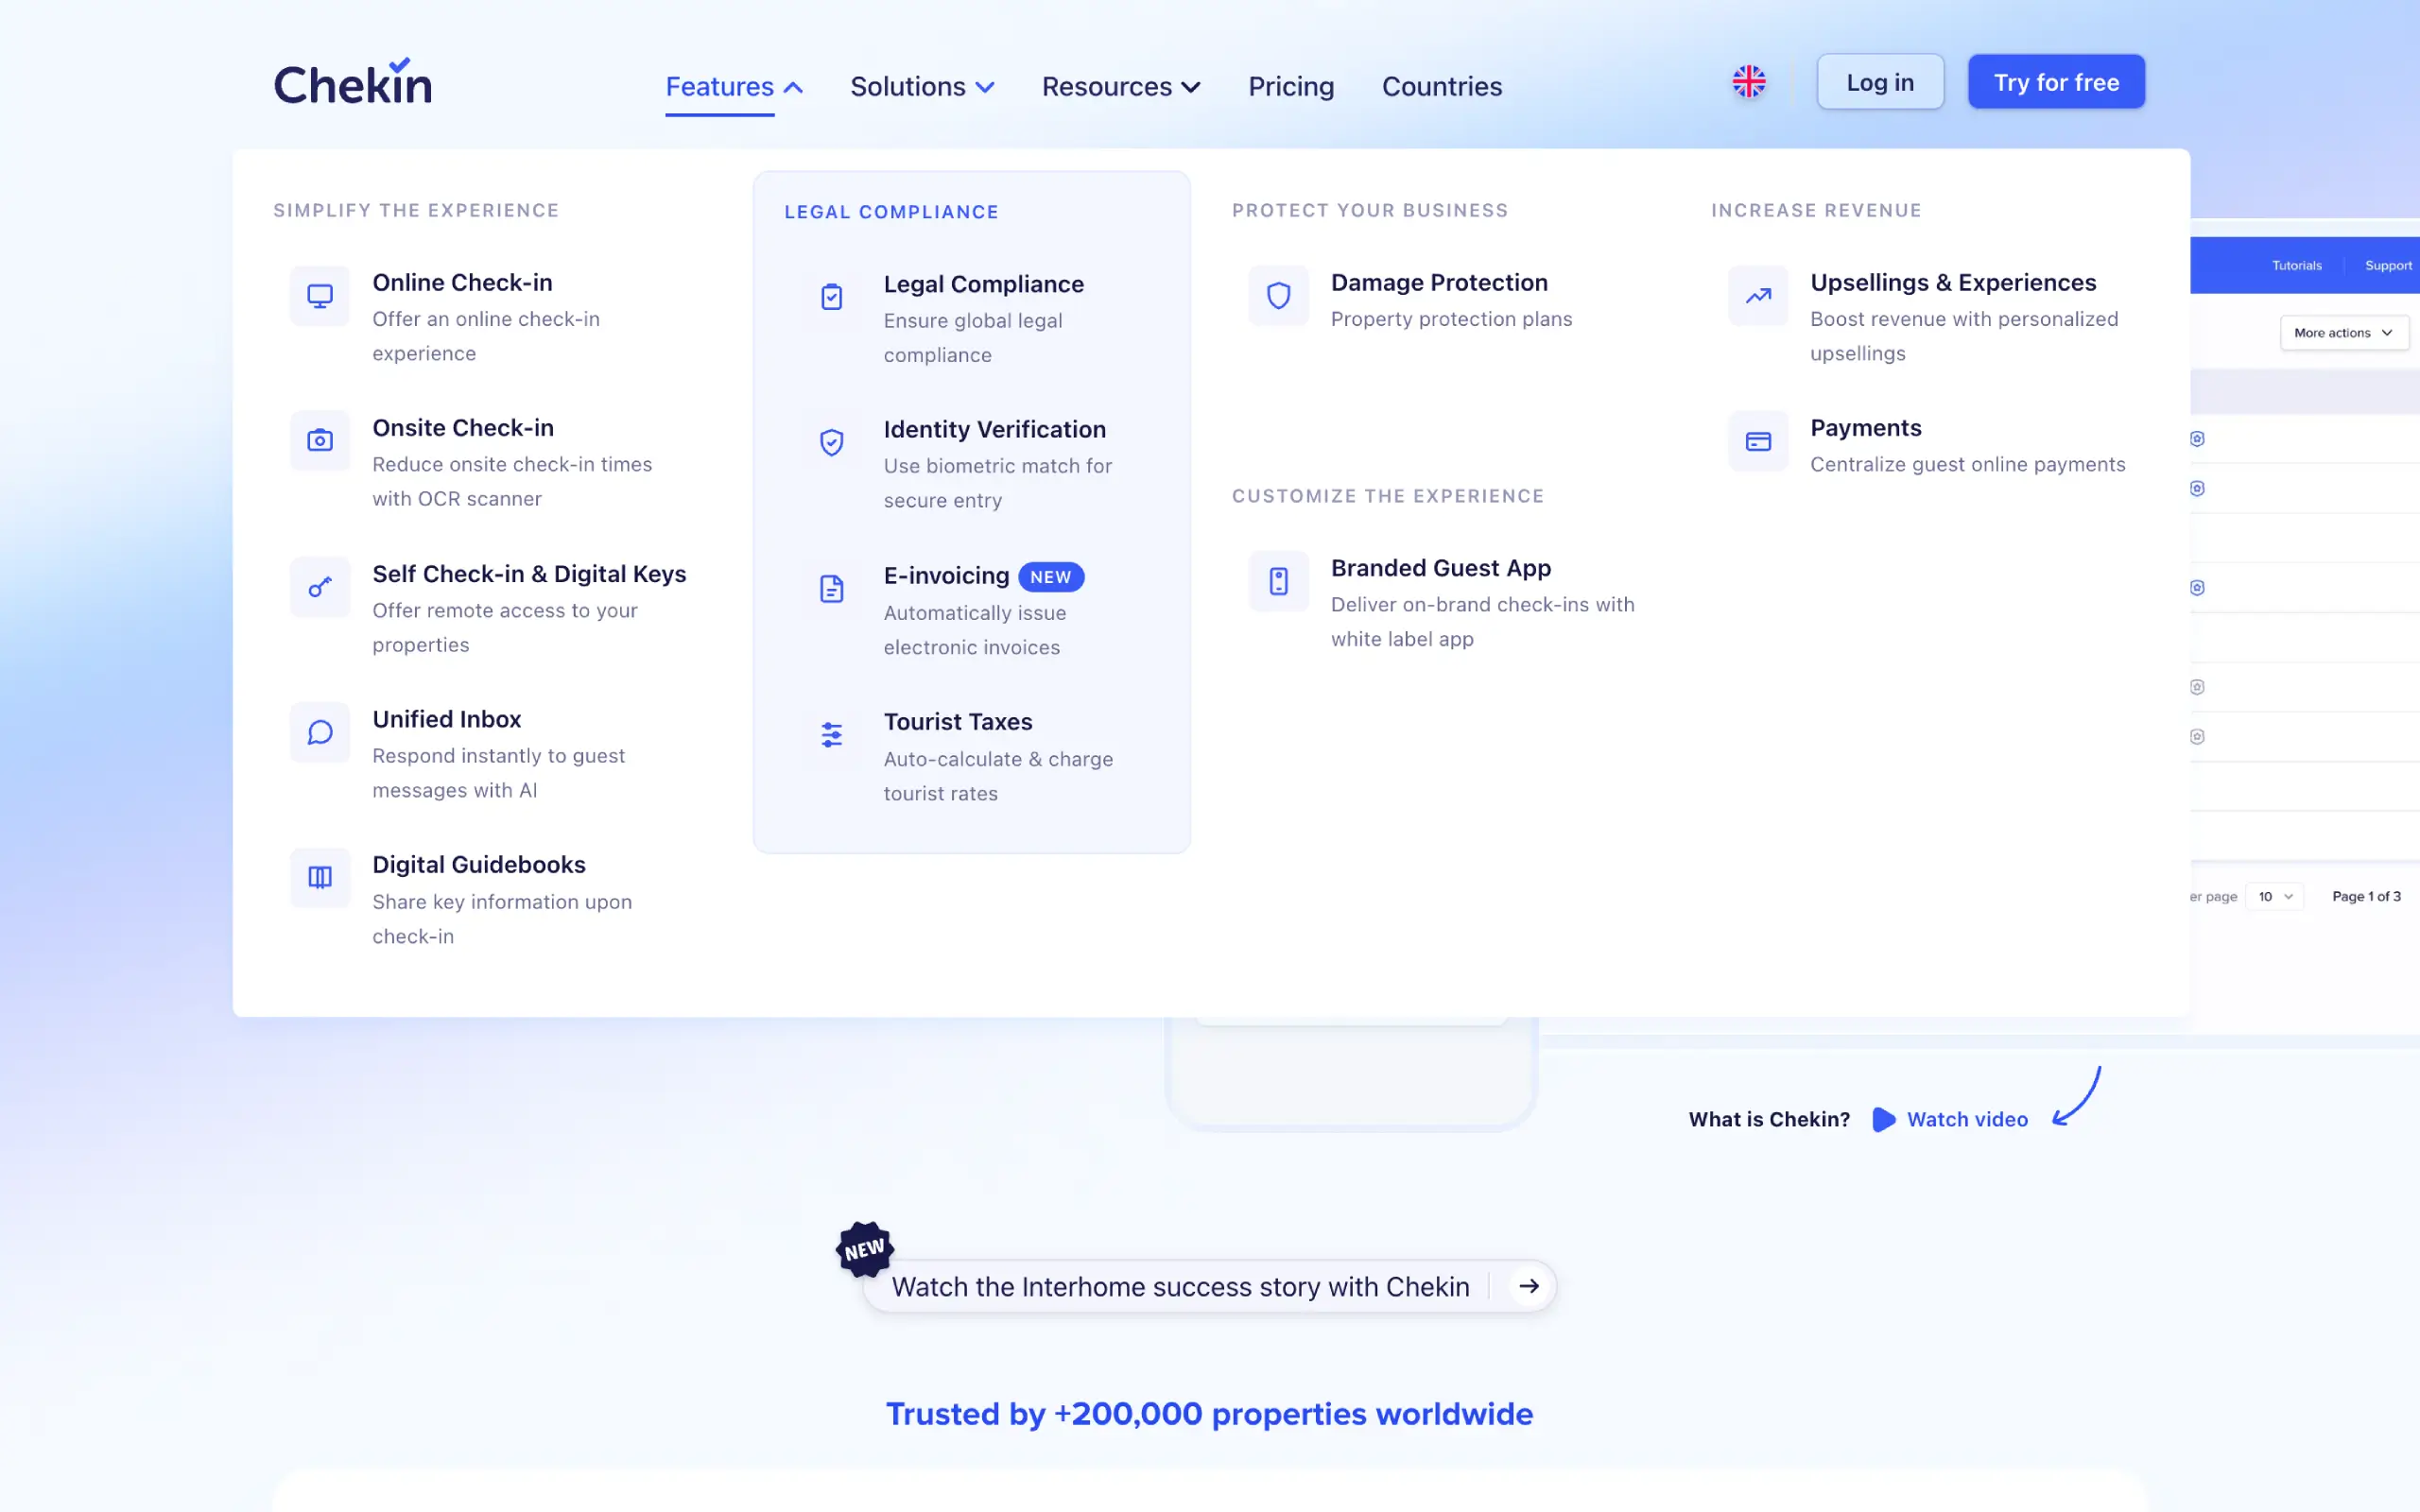Open the More actions dropdown

click(2344, 333)
